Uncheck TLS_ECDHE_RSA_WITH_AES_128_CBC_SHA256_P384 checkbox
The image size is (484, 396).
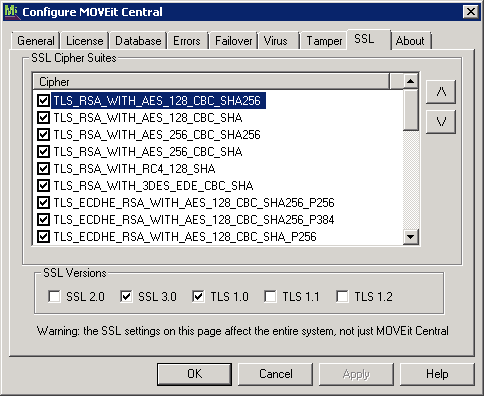pos(43,219)
